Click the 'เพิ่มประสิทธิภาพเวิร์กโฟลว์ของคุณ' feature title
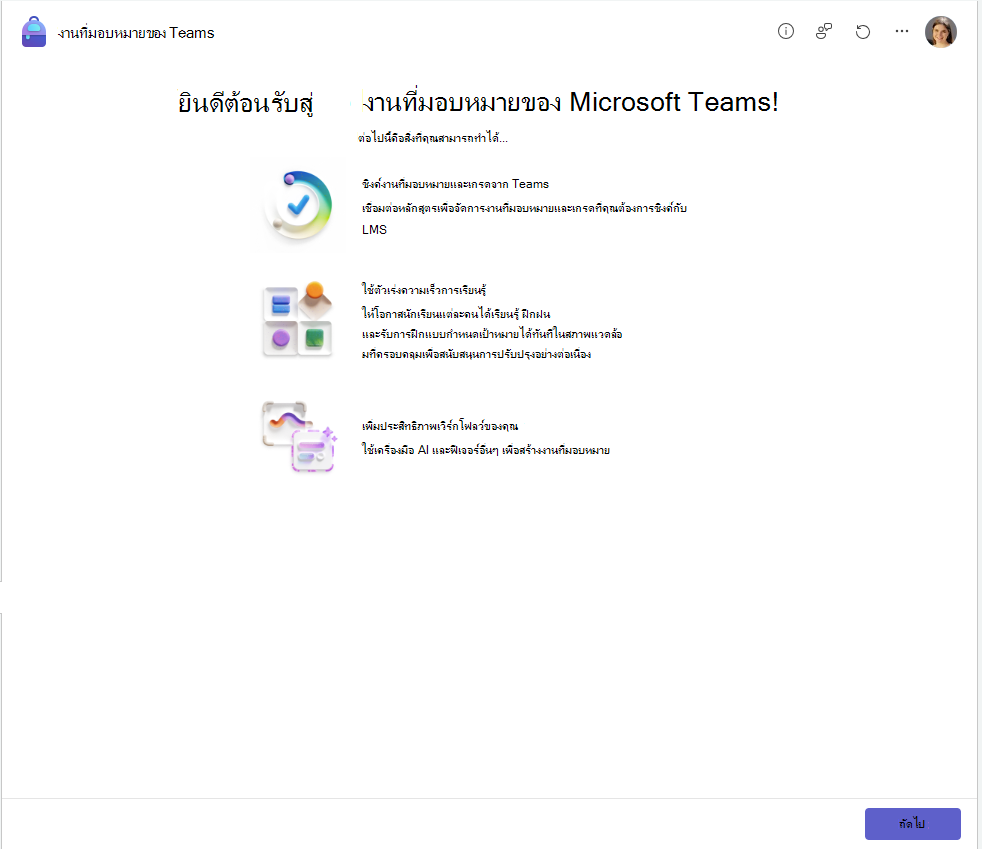982x849 pixels. [440, 426]
